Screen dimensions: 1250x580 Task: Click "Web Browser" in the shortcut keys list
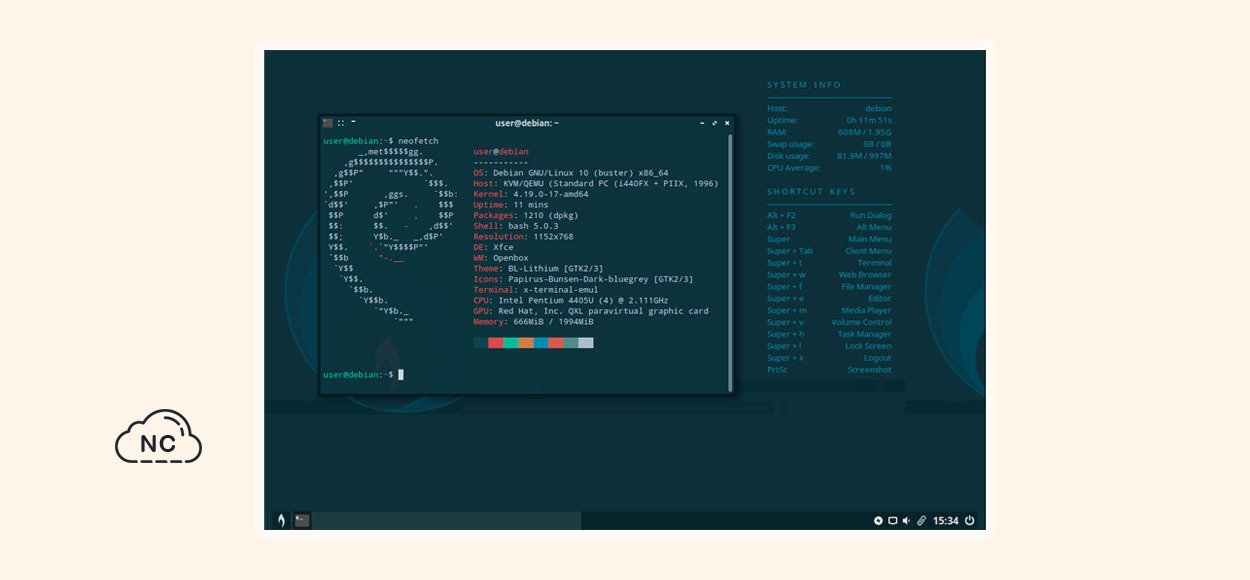(865, 275)
